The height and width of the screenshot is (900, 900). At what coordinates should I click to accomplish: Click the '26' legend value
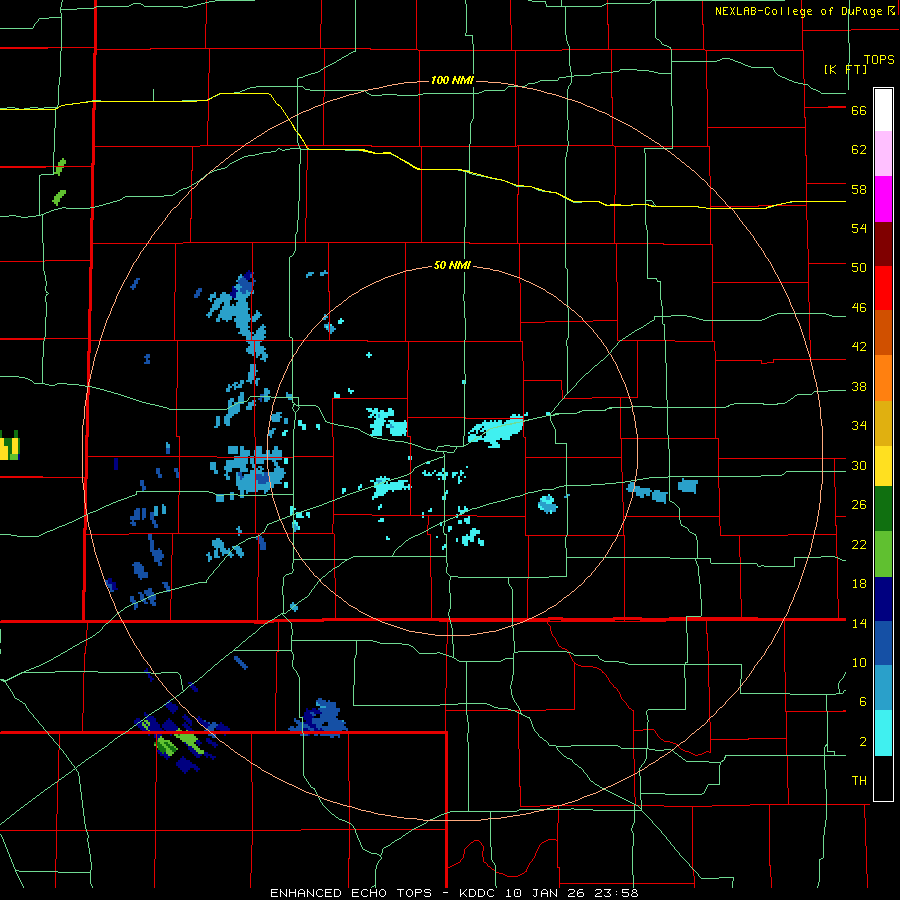click(x=859, y=504)
